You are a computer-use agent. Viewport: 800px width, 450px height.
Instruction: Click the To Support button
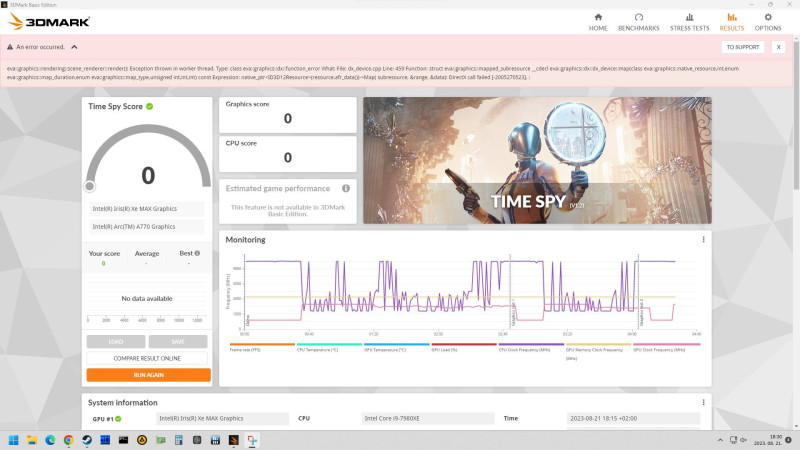pyautogui.click(x=743, y=47)
